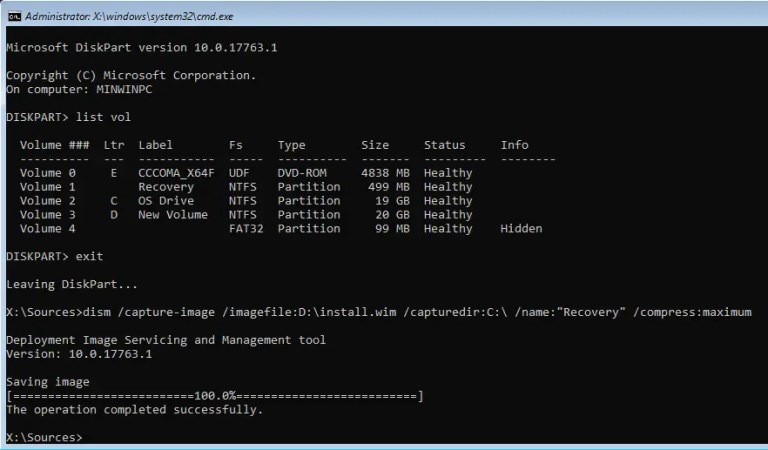Click drive letter 'D' of Volume 3
Image resolution: width=768 pixels, height=450 pixels.
click(x=114, y=215)
